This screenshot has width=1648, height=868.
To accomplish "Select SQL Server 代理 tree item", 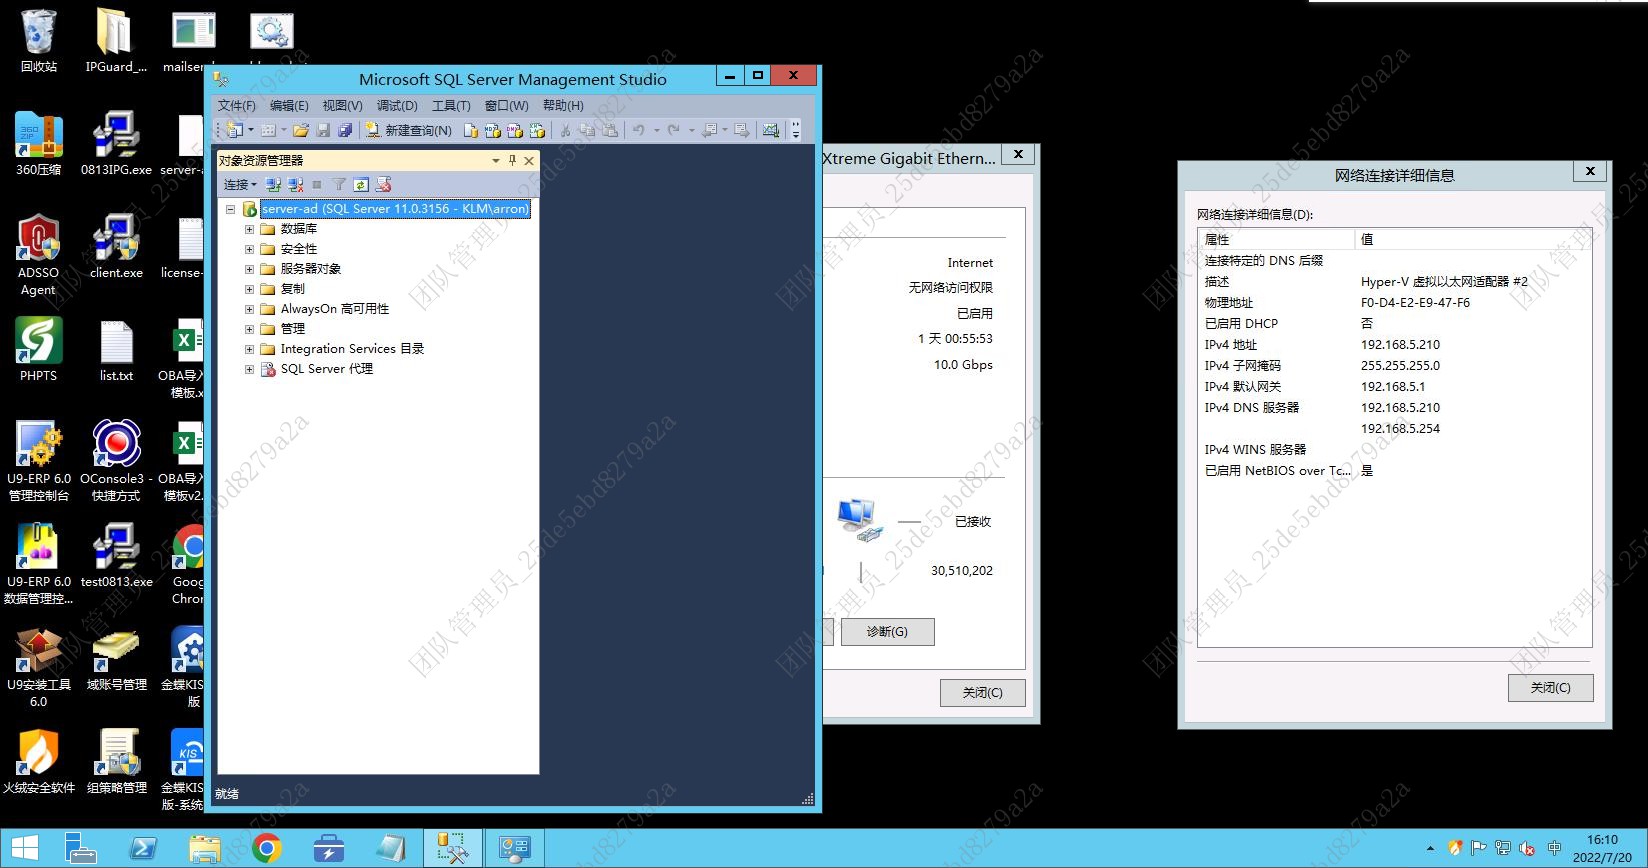I will [326, 369].
